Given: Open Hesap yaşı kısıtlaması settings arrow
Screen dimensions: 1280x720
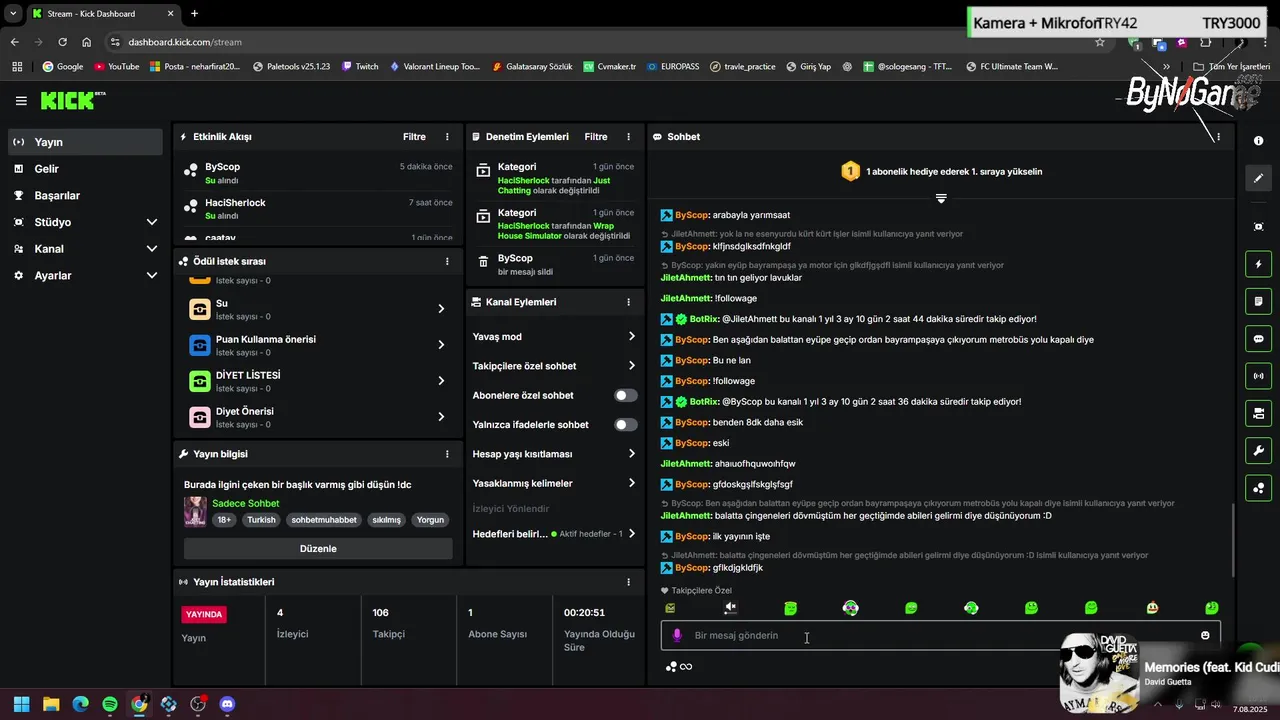Looking at the screenshot, I should 632,454.
